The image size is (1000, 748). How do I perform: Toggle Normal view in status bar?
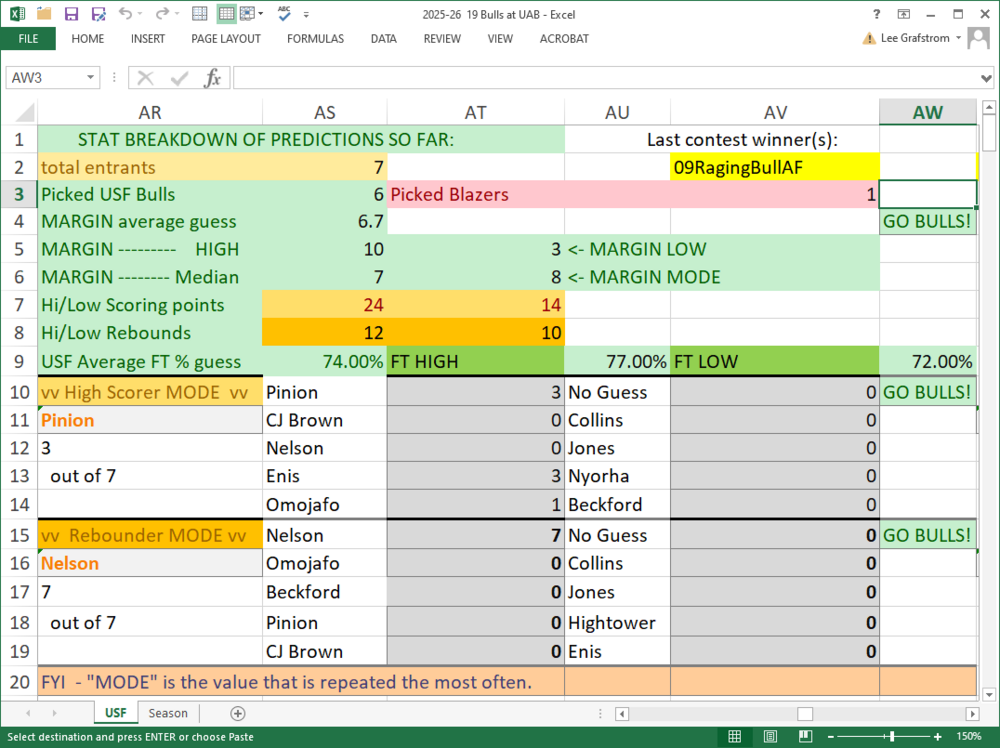point(735,737)
